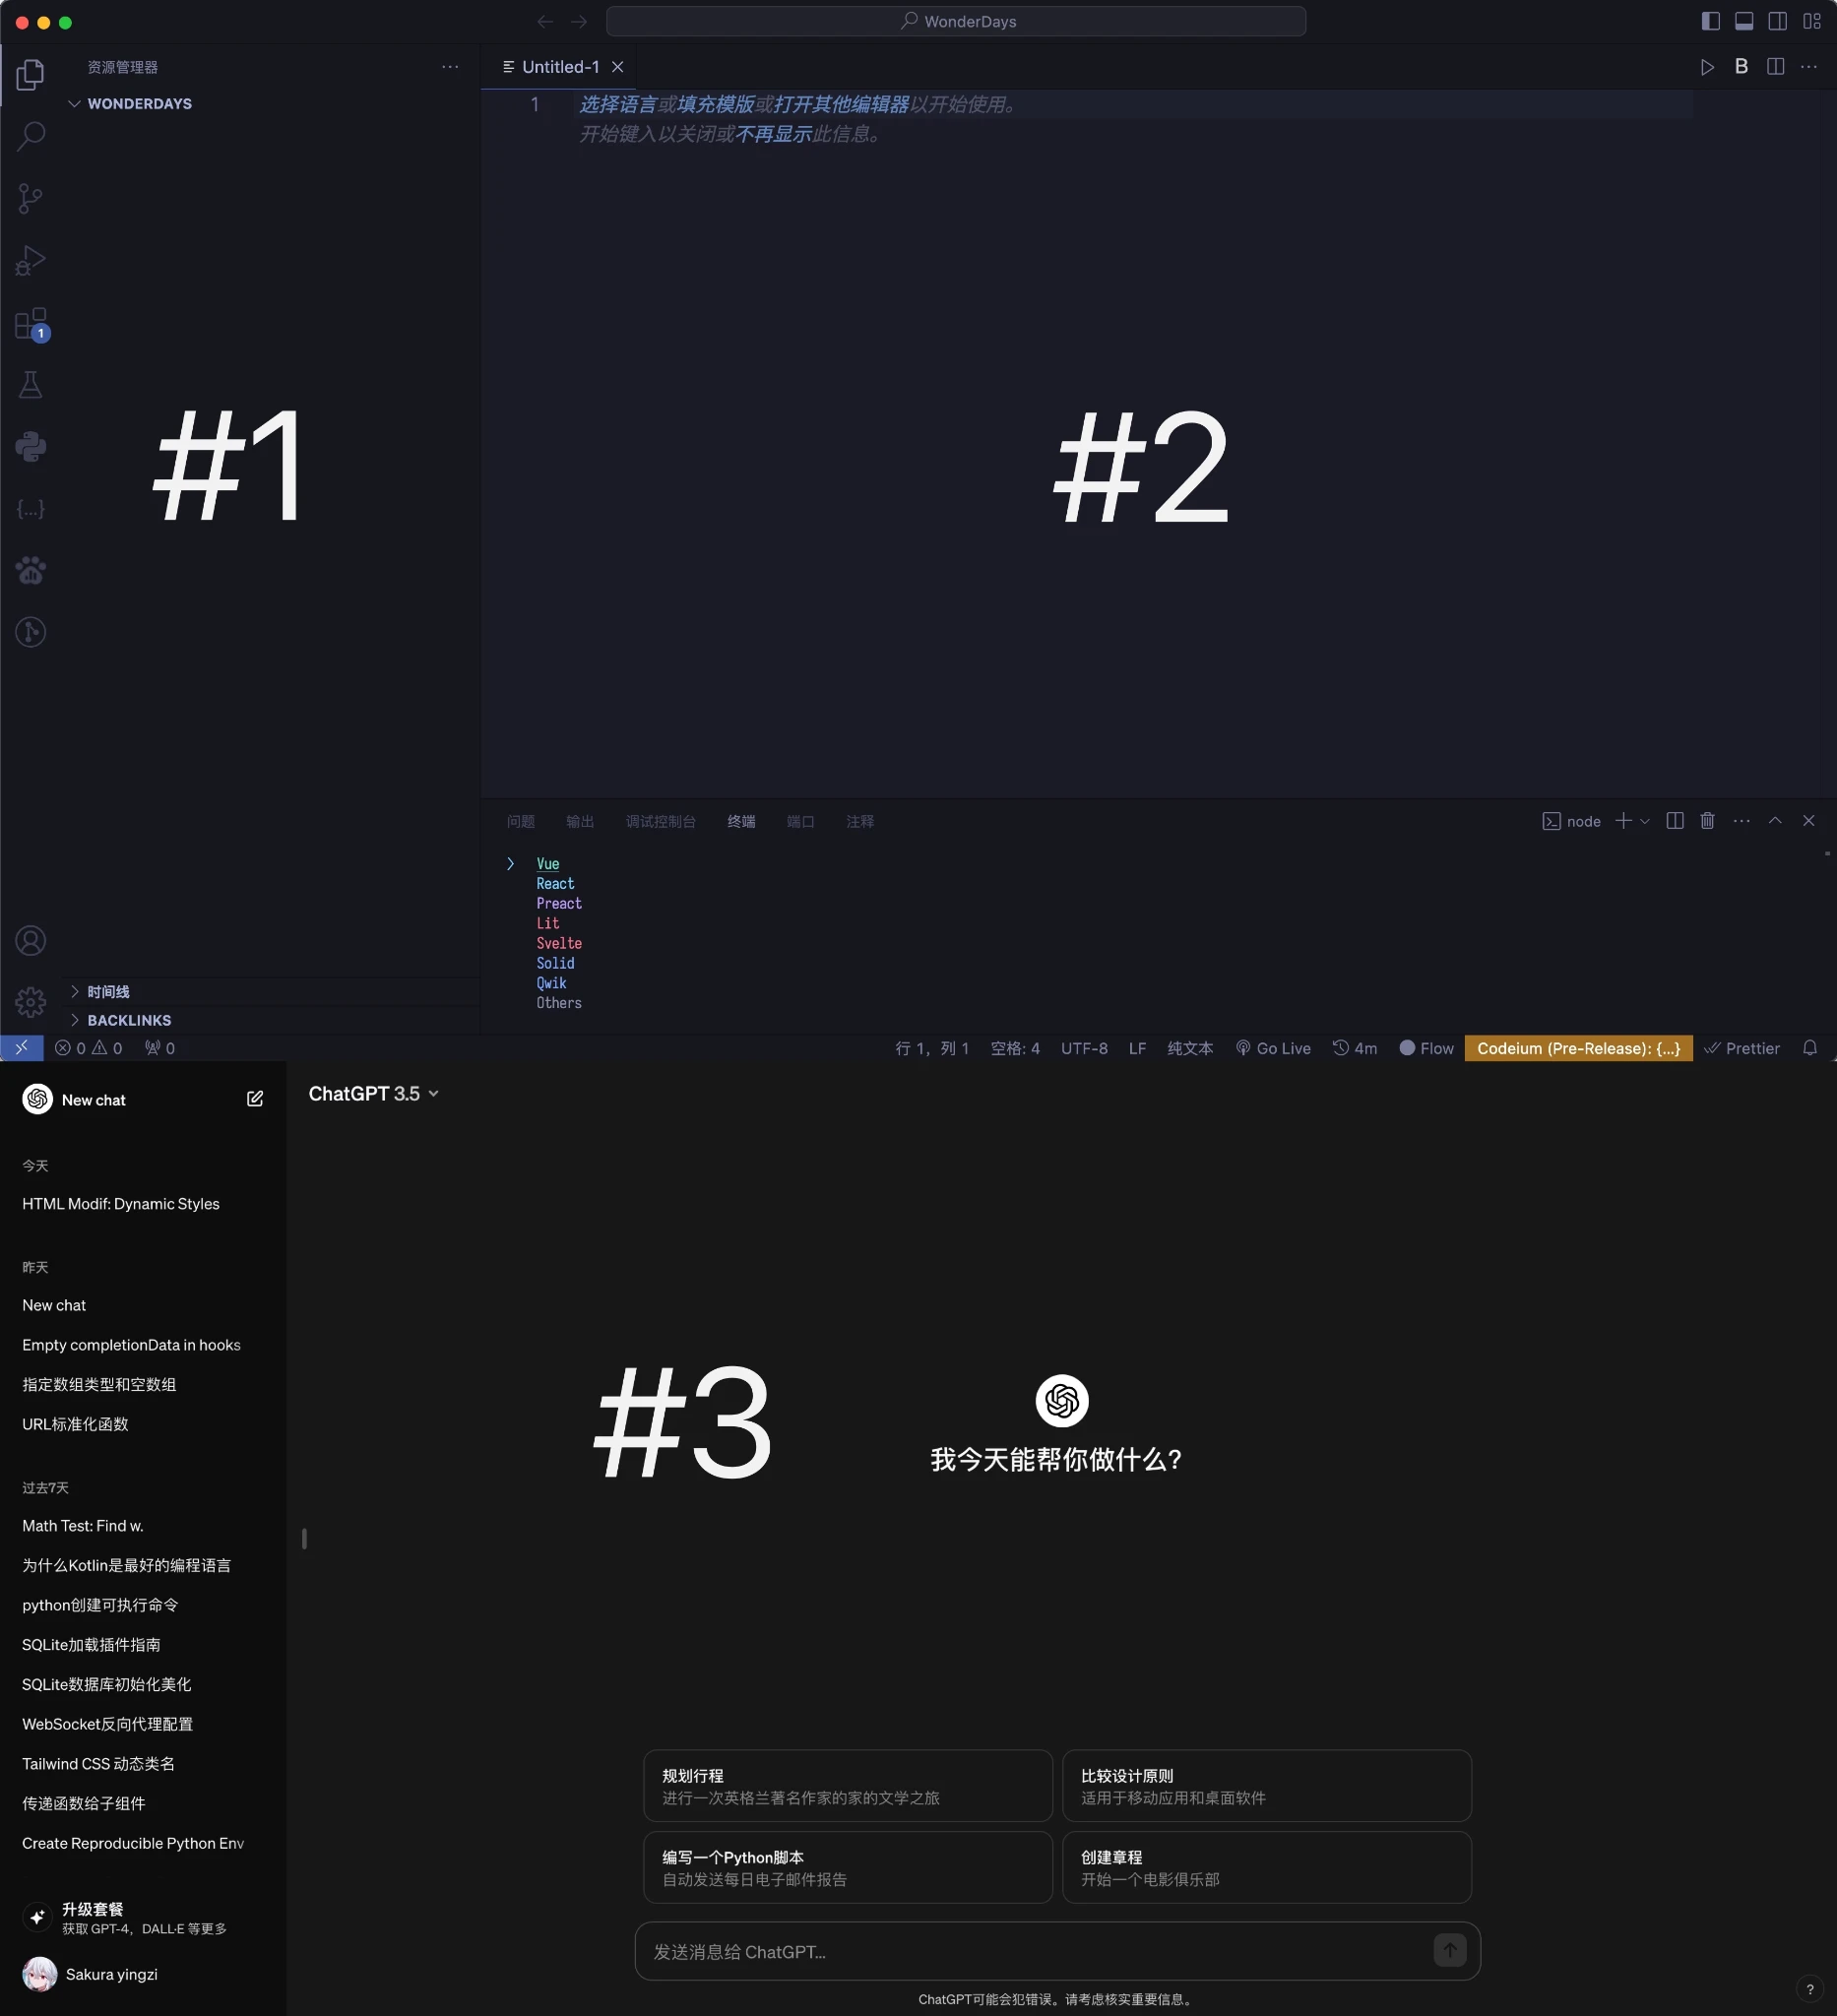Click the trash icon to kill terminal
Screen dimensions: 1837x2016
point(1707,821)
